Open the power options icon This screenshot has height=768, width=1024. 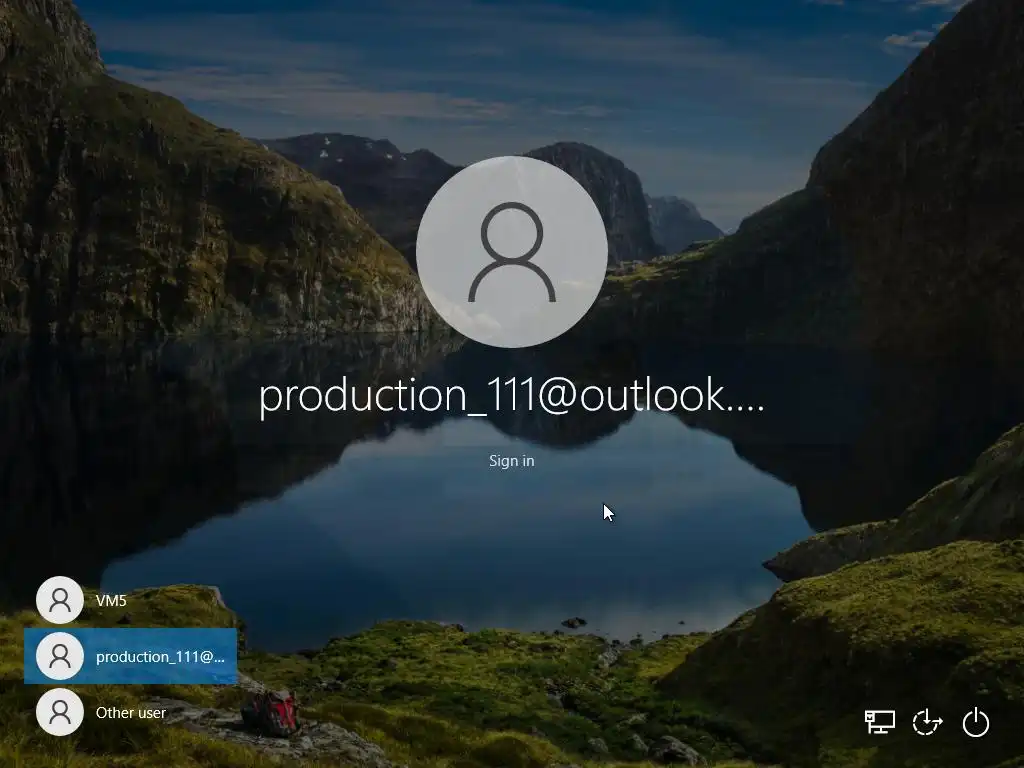coord(976,722)
